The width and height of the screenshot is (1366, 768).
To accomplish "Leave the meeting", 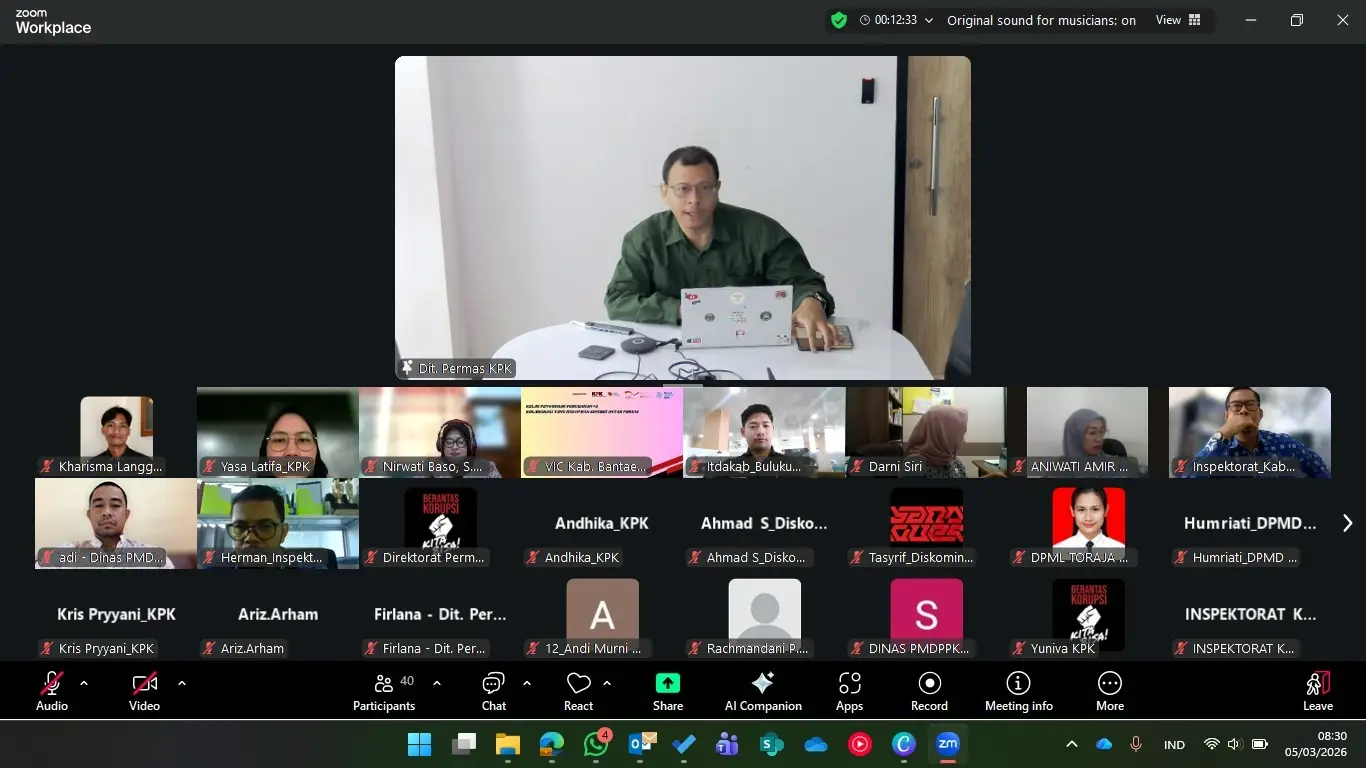I will (x=1317, y=691).
